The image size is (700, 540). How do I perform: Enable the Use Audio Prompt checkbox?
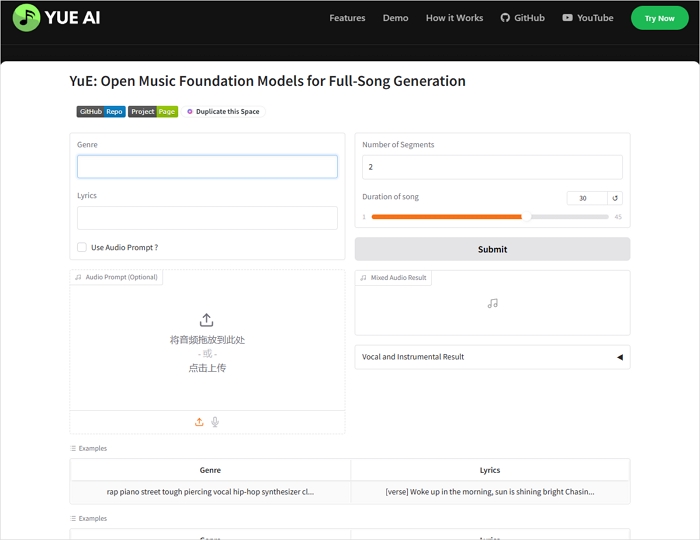pos(82,247)
